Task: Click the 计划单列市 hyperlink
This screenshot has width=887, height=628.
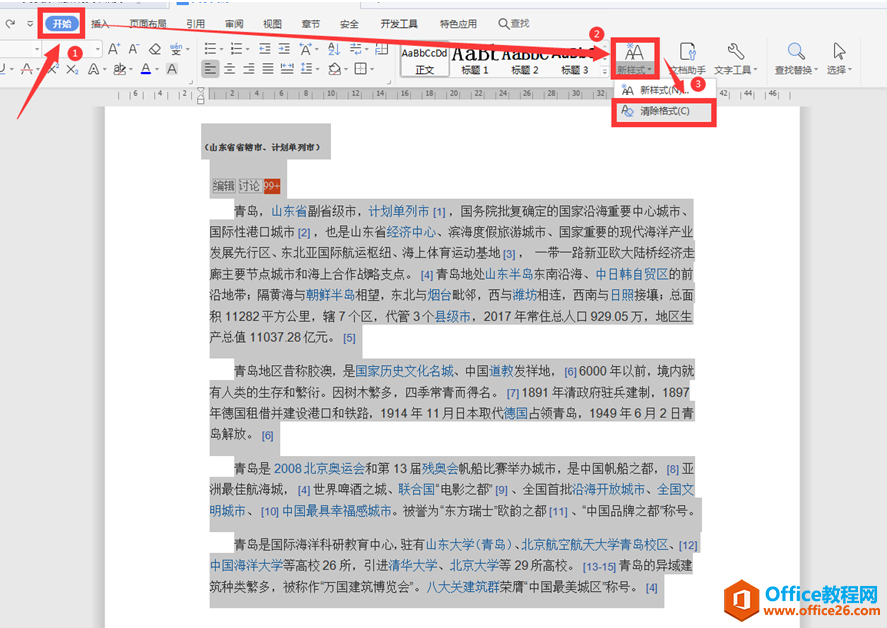Action: tap(399, 212)
